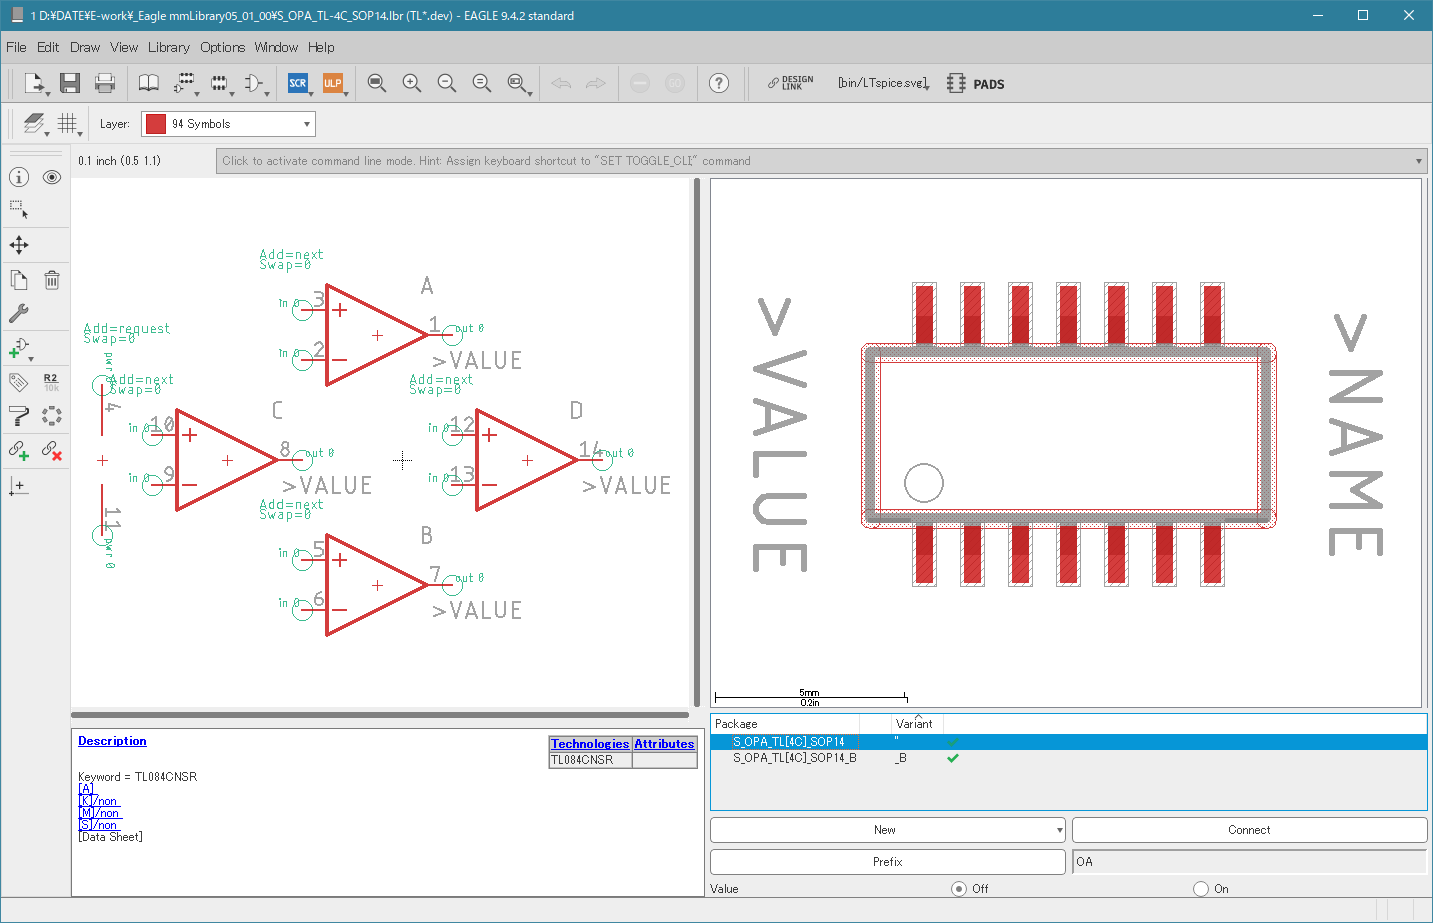This screenshot has width=1433, height=923.
Task: Click the Edit device icon
Action: click(x=185, y=83)
